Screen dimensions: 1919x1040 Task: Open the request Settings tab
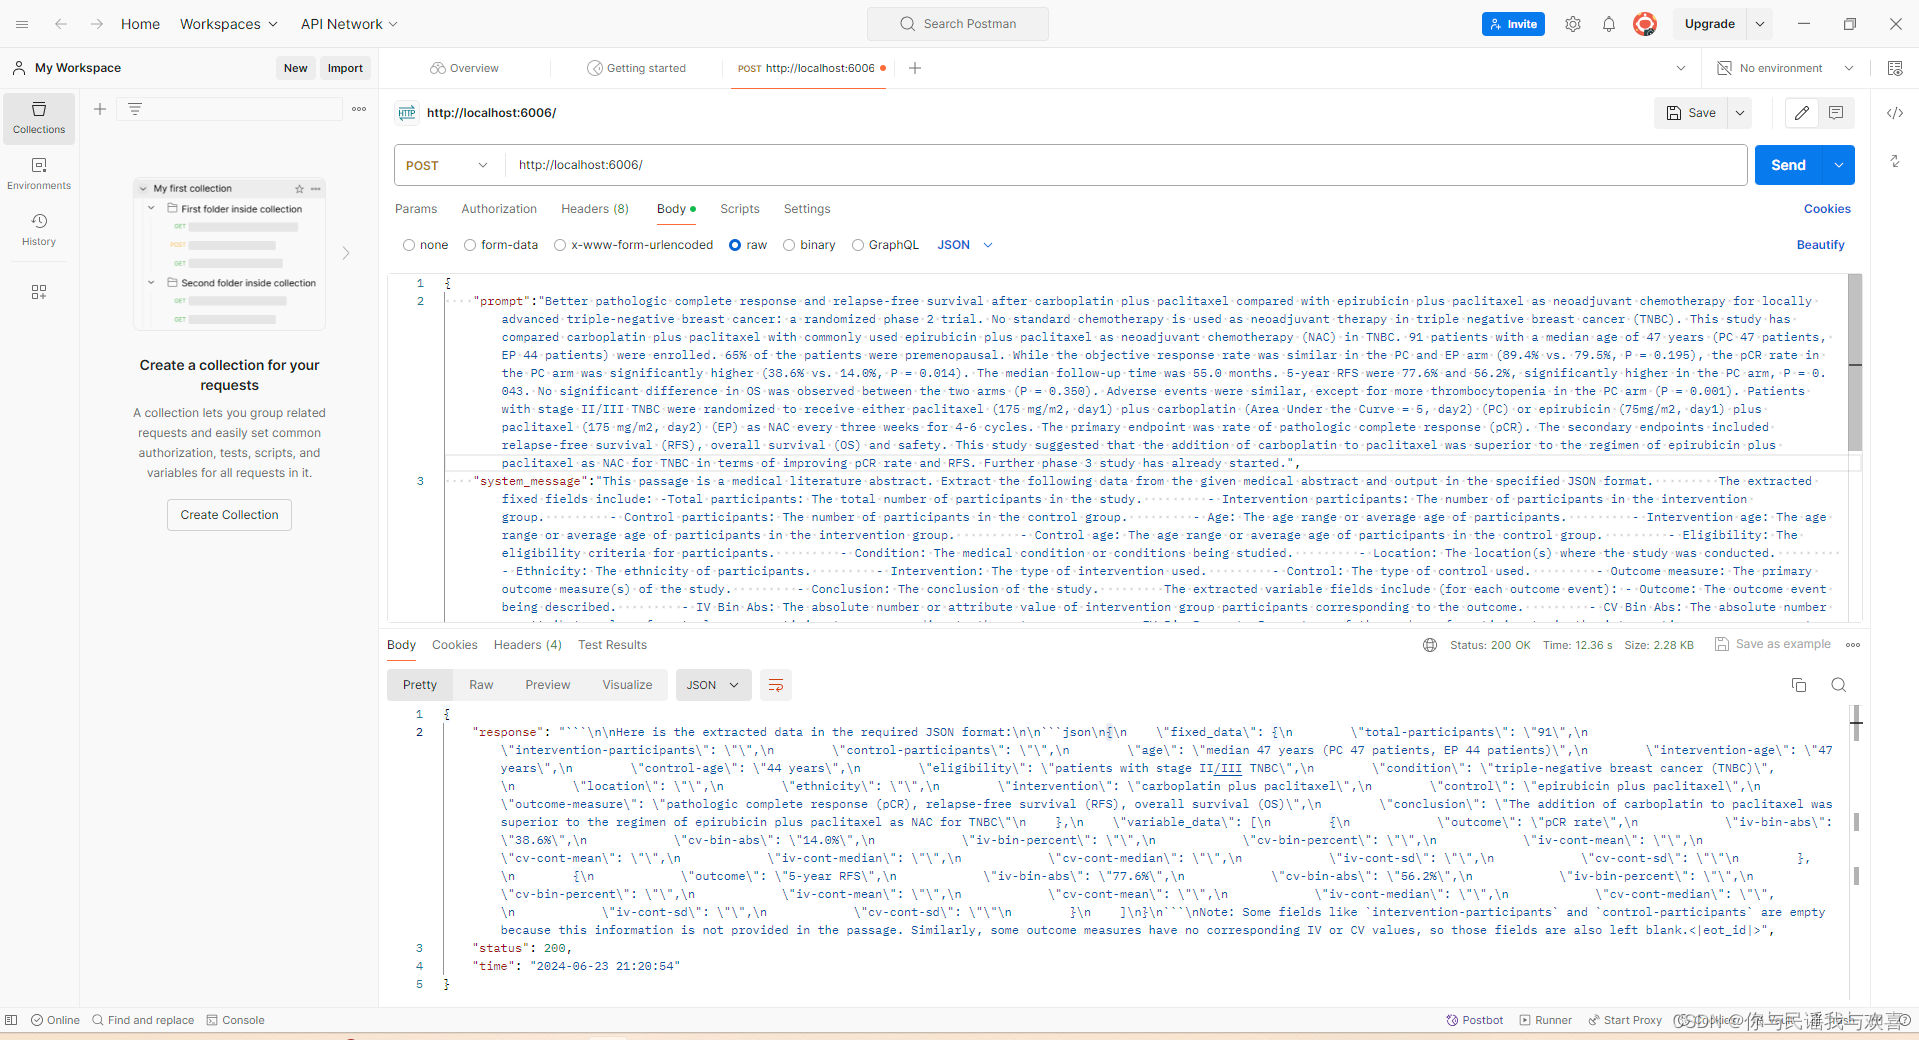tap(807, 209)
